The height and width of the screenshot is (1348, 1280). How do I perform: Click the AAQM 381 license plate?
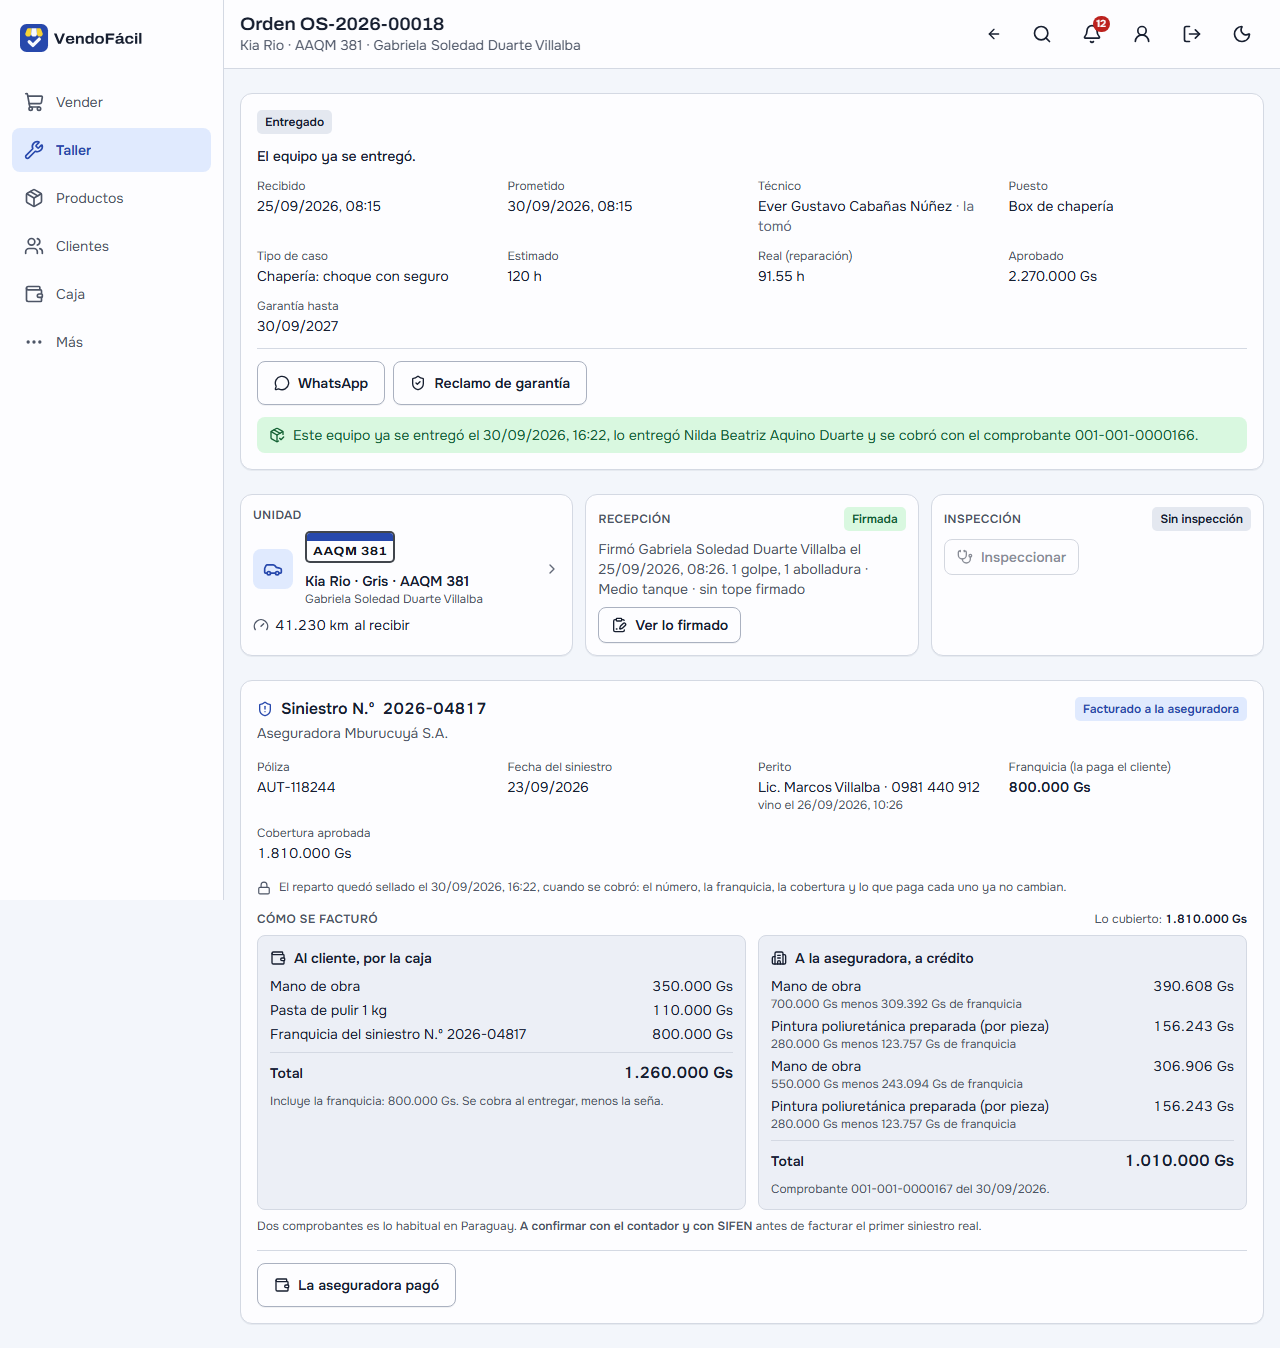(350, 548)
